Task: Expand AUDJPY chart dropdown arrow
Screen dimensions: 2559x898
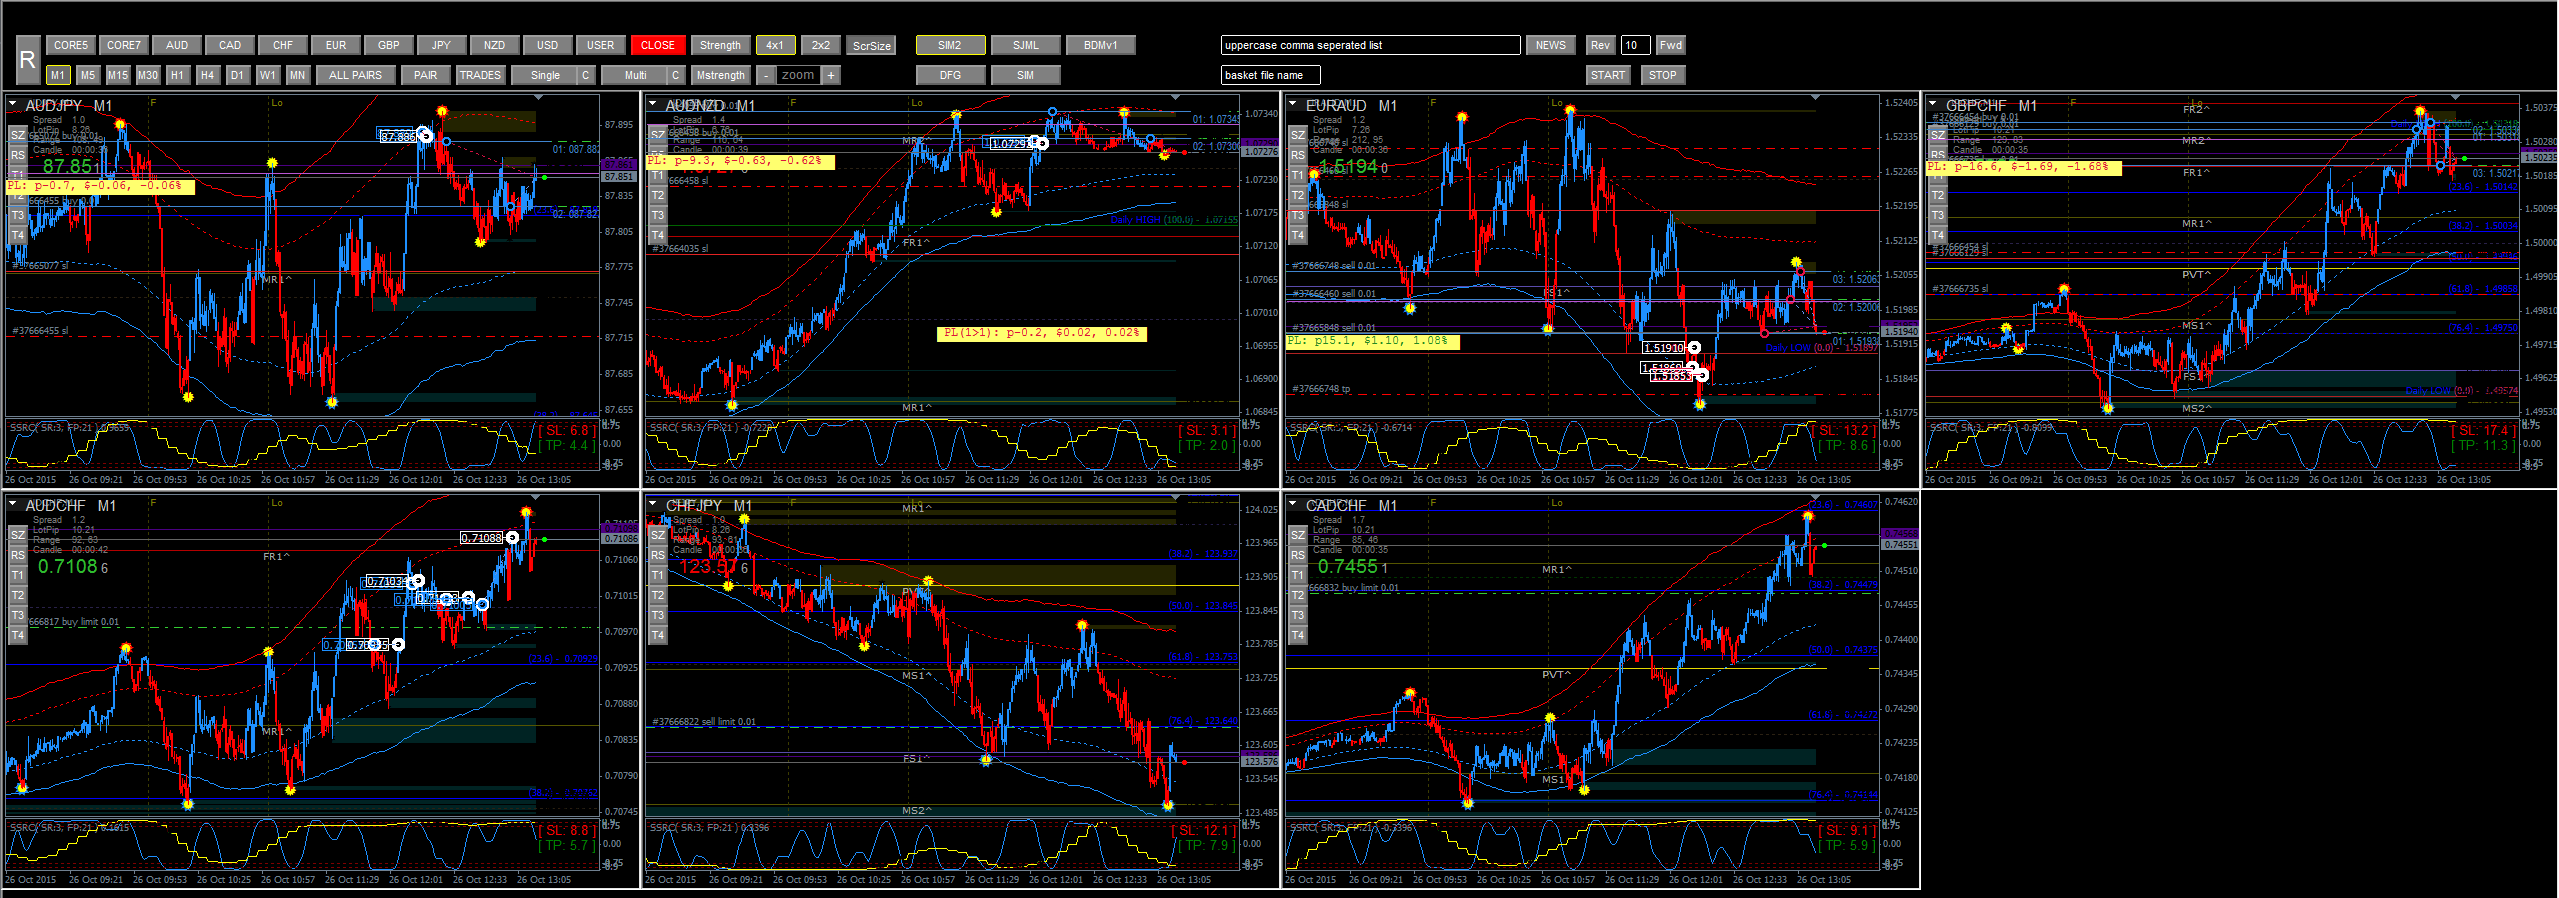Action: click(x=13, y=103)
